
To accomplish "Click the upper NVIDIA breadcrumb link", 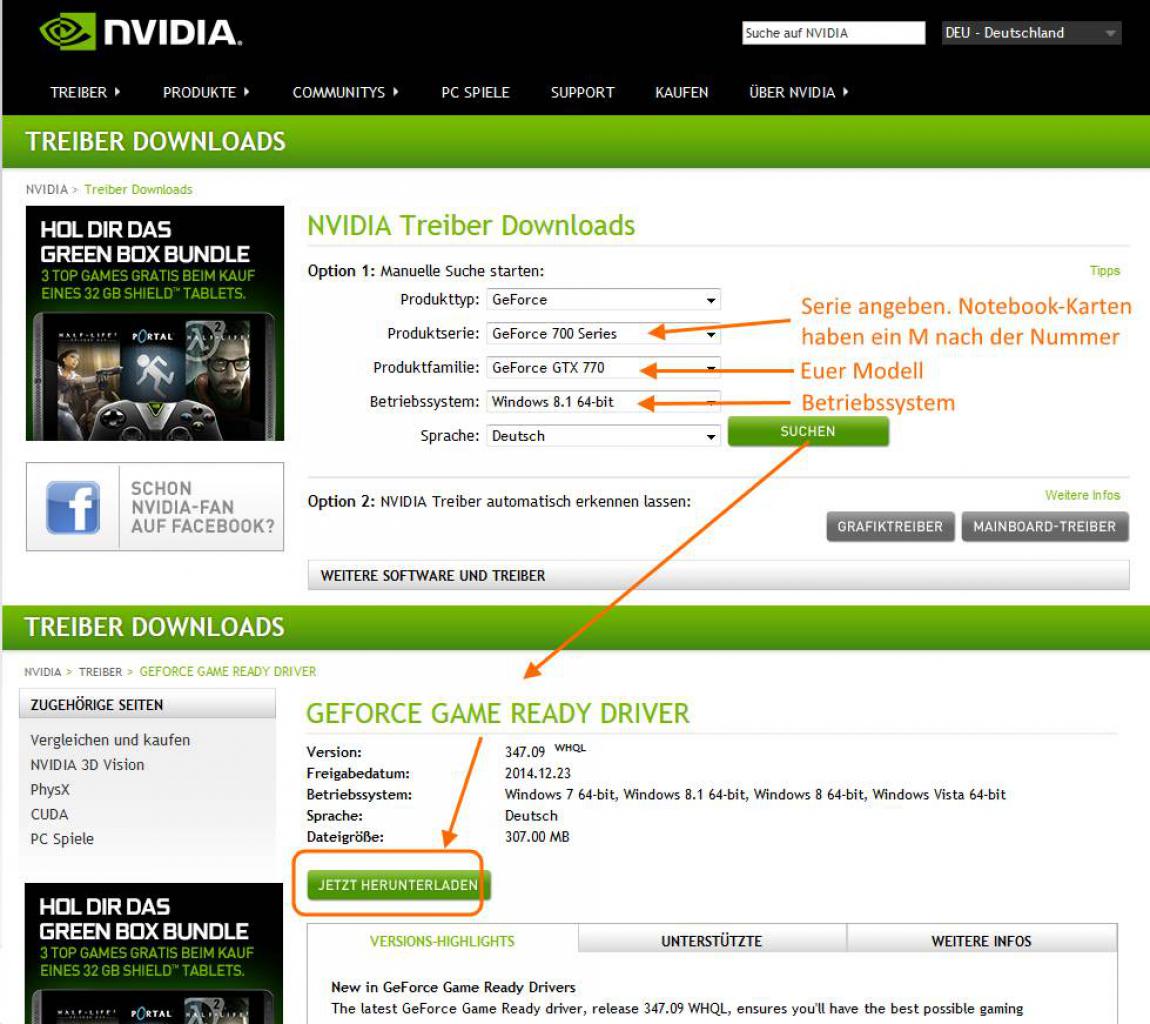I will pos(46,189).
